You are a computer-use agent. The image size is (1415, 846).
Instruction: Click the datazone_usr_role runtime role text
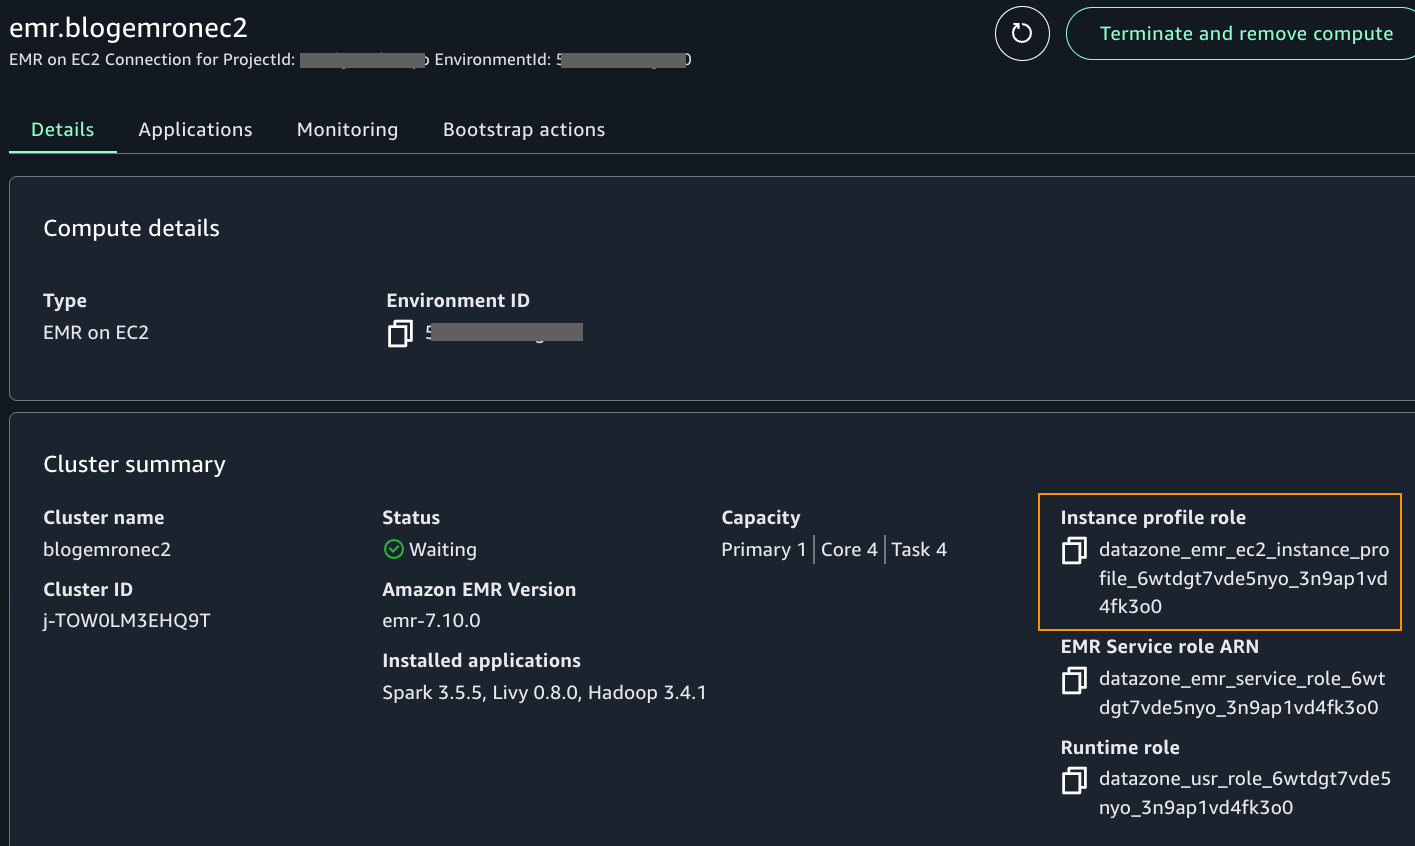tap(1244, 793)
